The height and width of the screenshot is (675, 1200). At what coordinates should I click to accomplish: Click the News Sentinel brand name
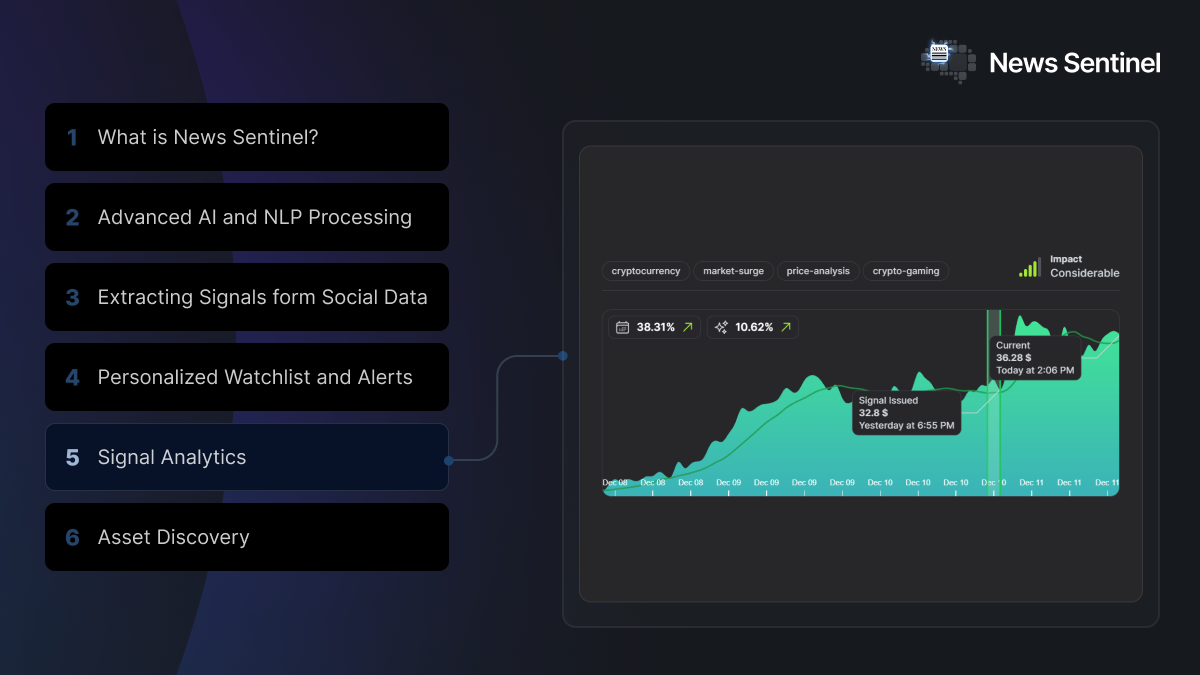[1075, 63]
